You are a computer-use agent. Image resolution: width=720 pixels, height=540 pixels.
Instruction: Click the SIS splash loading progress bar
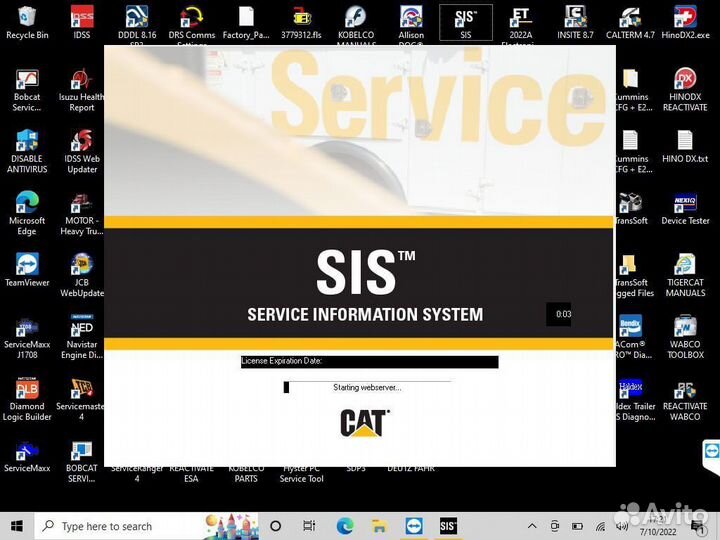[367, 387]
